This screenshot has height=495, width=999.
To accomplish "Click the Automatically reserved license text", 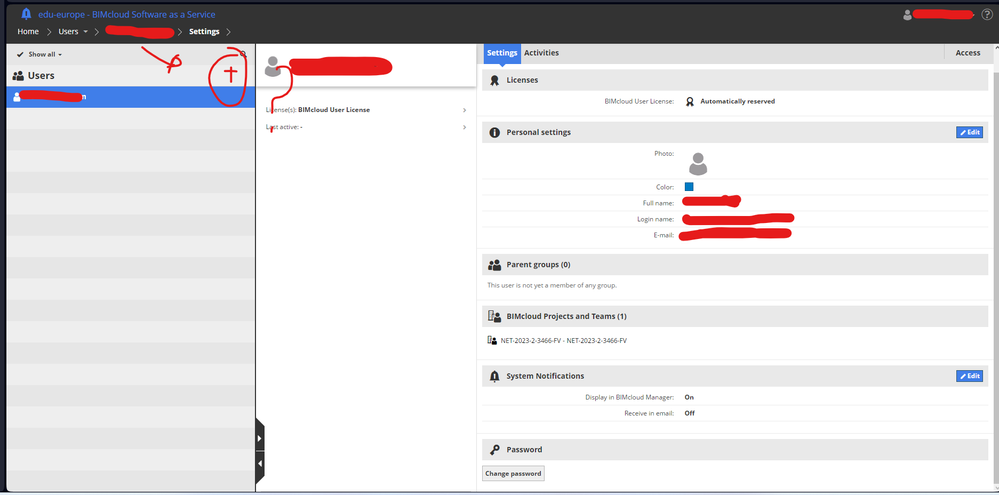I will coord(737,101).
